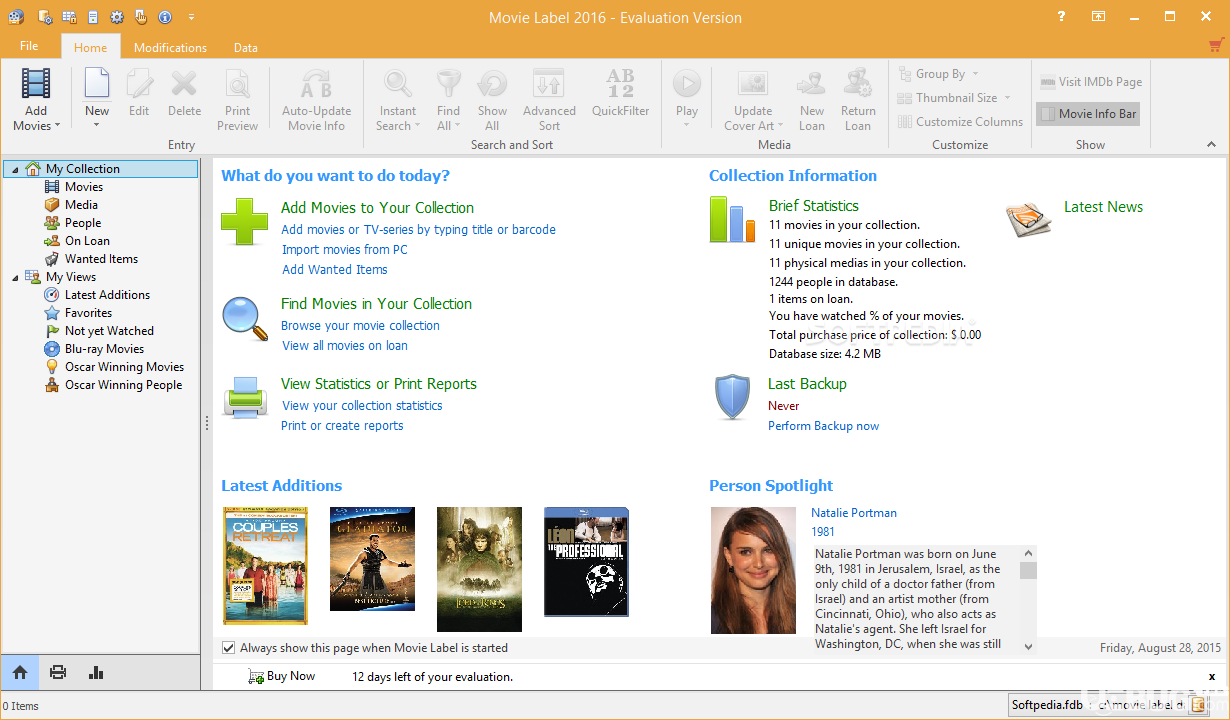
Task: Click the printer View Statistics icon
Action: [x=245, y=397]
